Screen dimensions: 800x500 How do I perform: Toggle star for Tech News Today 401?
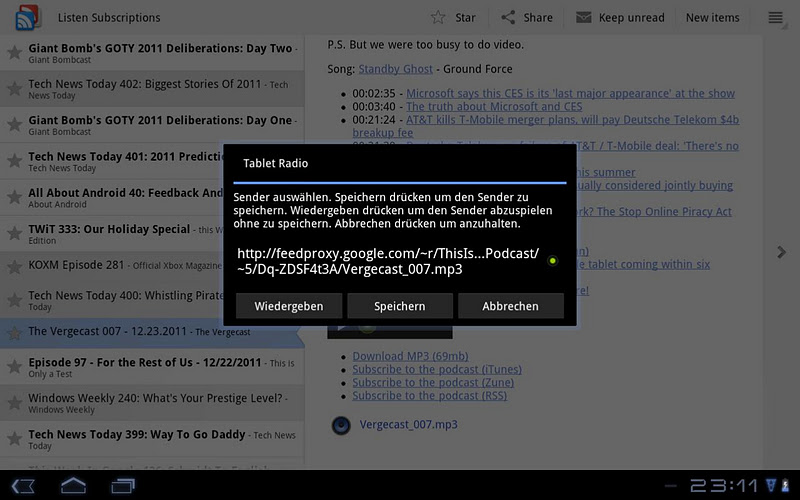pos(14,161)
